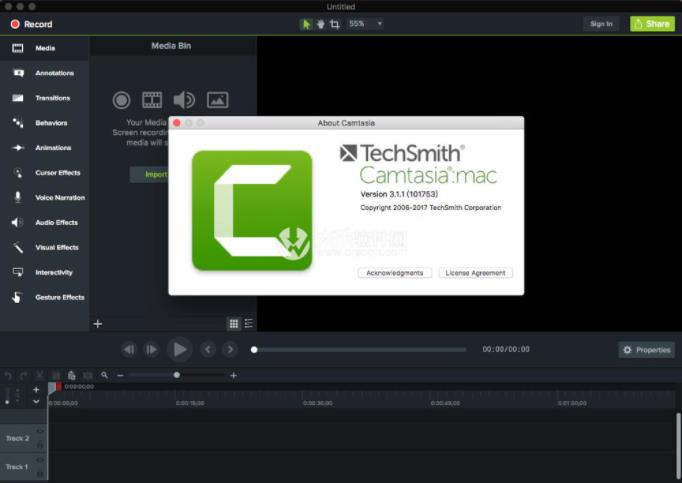Click the video filmstrip icon in Media Bin

pos(152,100)
